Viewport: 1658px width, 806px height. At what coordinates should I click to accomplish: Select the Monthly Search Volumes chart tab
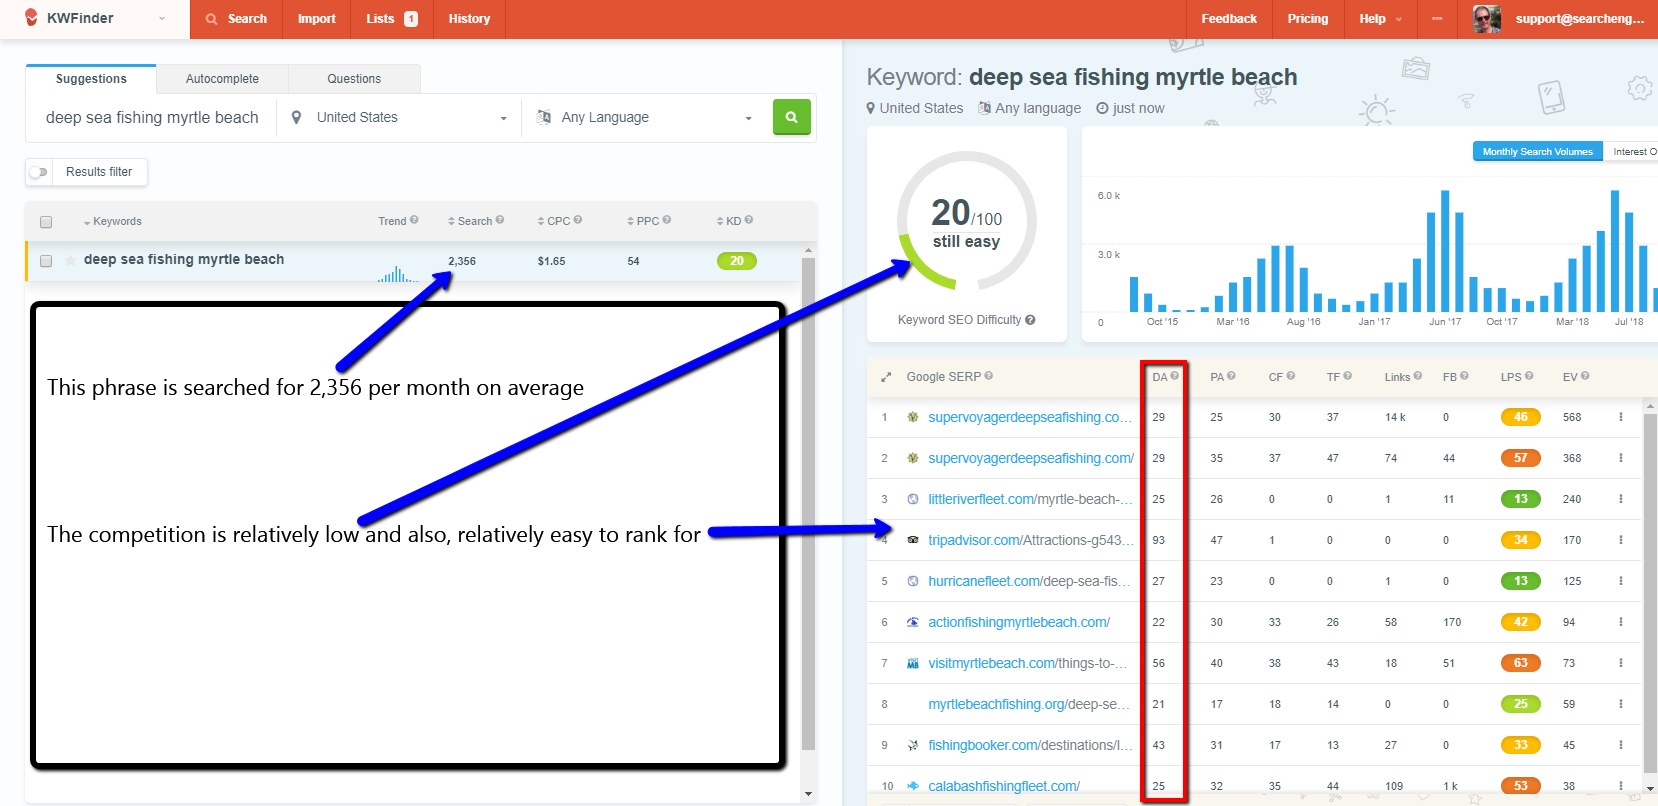click(1538, 152)
